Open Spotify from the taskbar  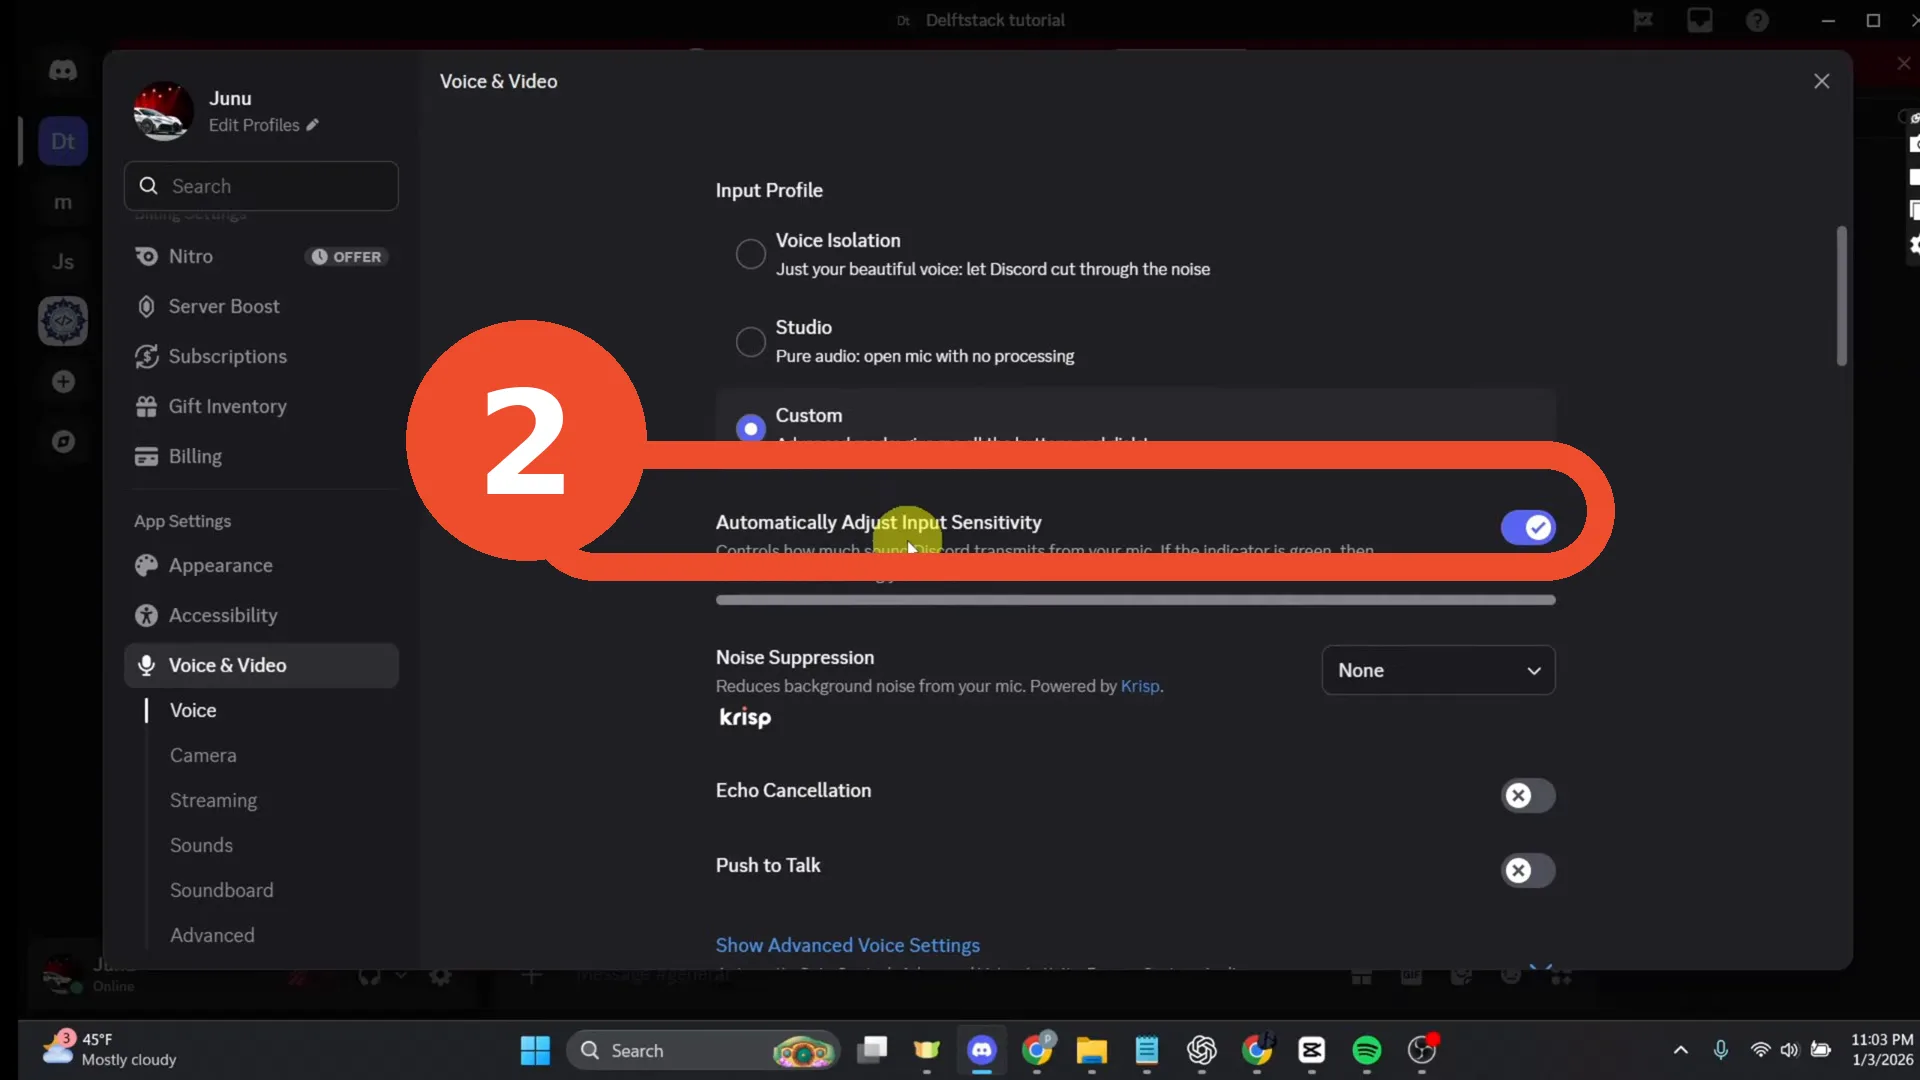tap(1366, 1050)
